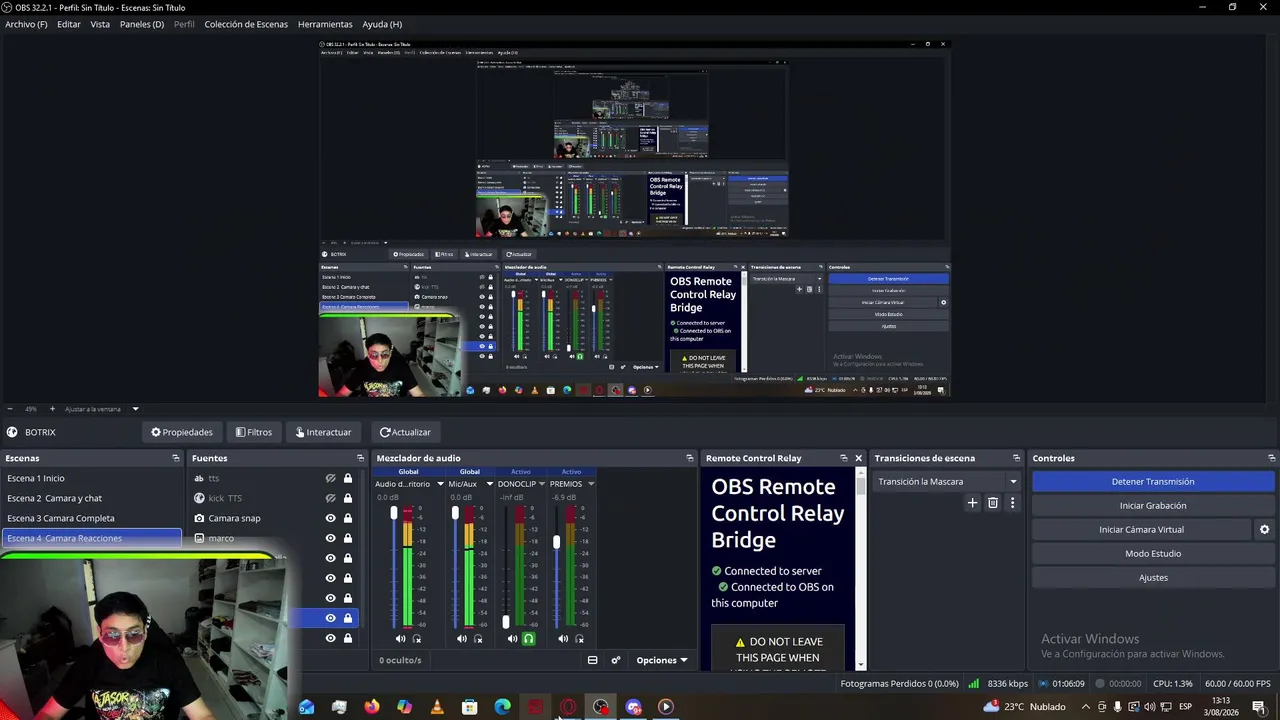This screenshot has height=720, width=1280.
Task: Click Iniciar Cámara Virtual button
Action: tap(1141, 530)
